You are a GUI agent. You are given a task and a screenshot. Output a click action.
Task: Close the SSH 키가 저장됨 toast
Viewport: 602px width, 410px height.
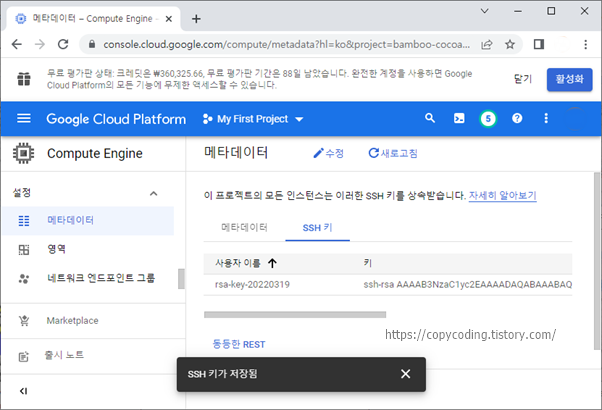[x=405, y=374]
